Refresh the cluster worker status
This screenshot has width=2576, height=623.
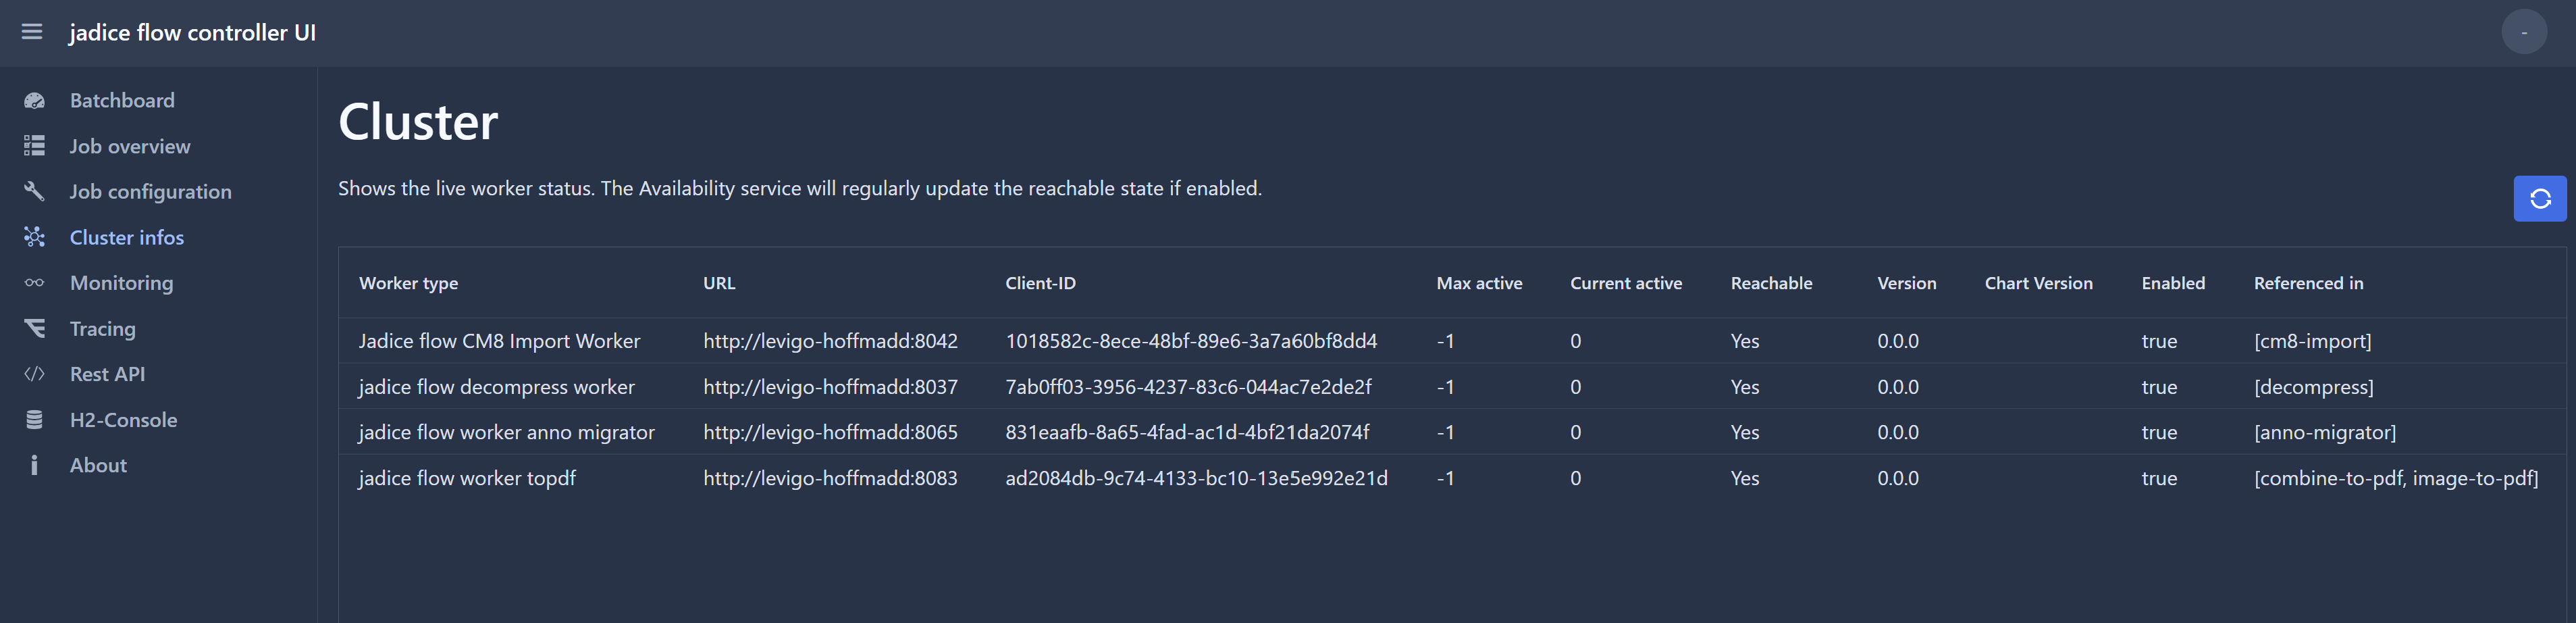[2539, 199]
